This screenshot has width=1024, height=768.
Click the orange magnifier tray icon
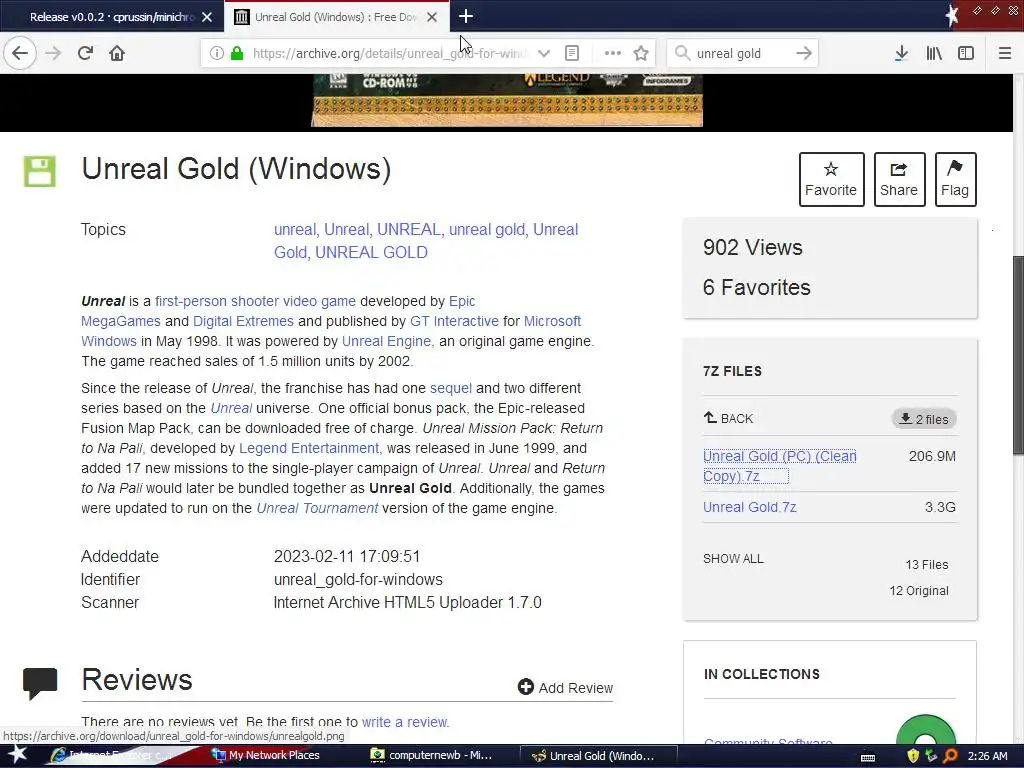pyautogui.click(x=950, y=756)
